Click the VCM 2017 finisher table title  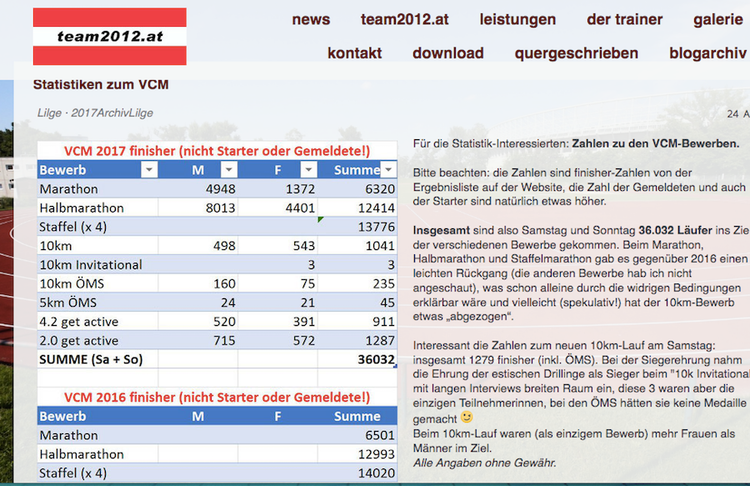click(217, 151)
